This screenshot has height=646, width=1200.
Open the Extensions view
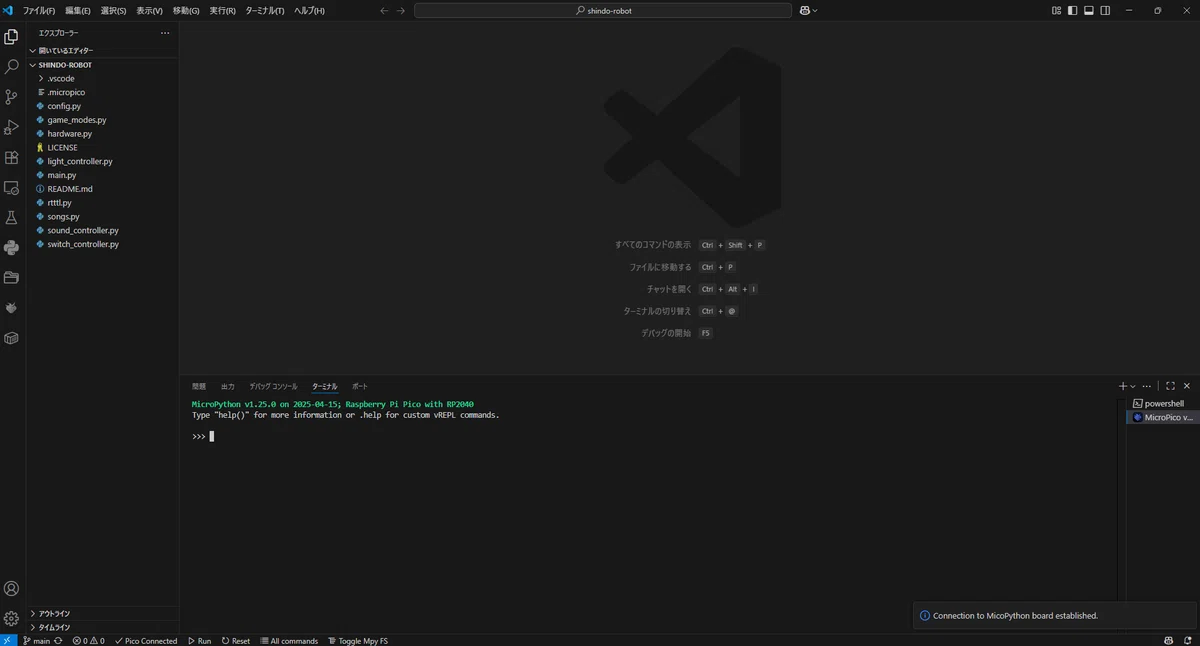(x=11, y=157)
